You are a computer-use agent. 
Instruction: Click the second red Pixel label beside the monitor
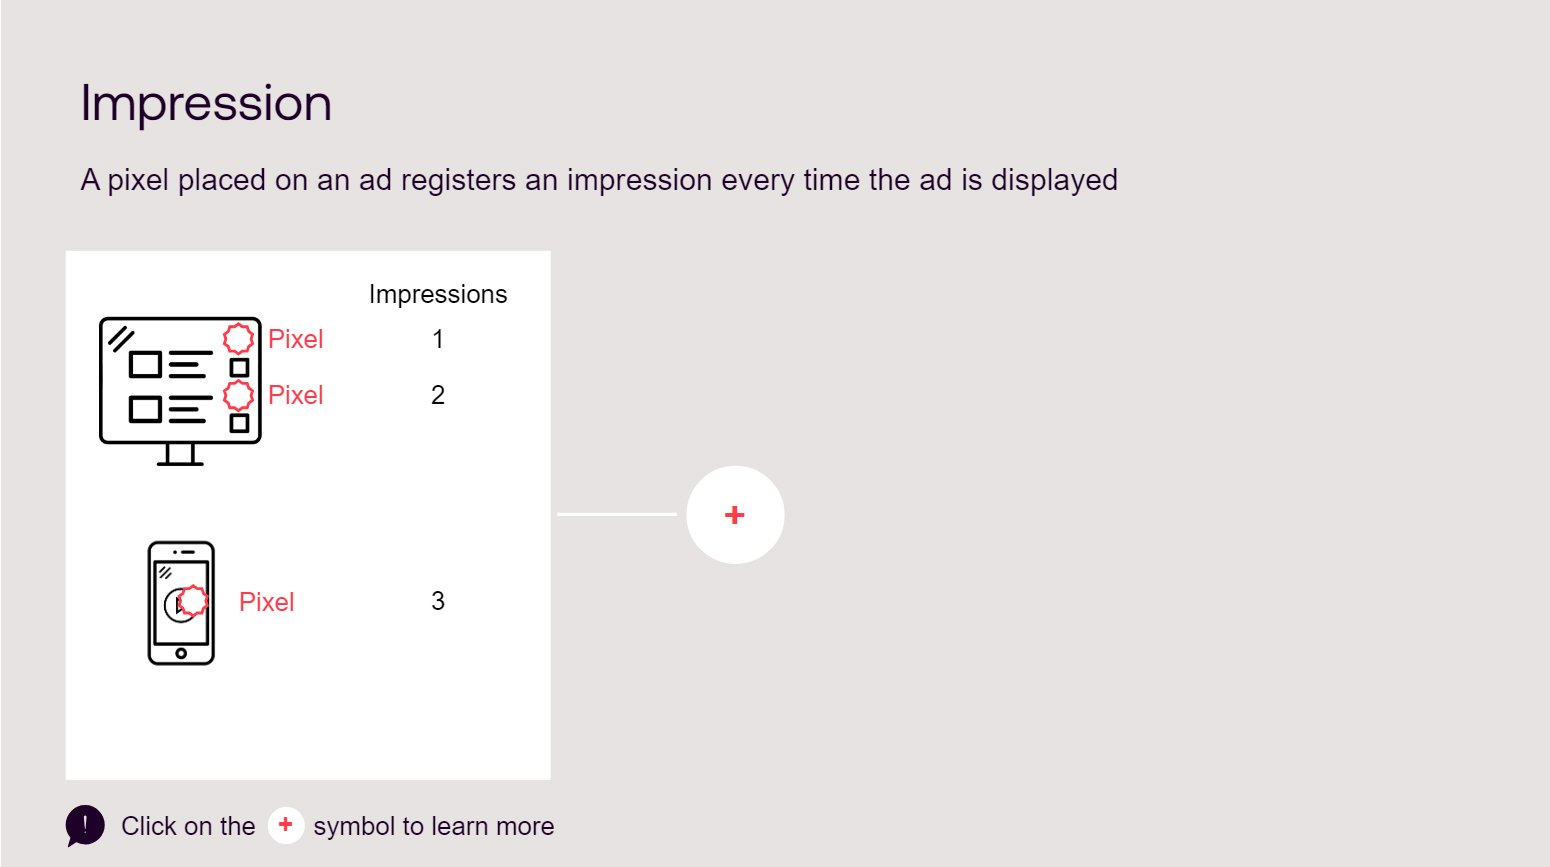pyautogui.click(x=296, y=395)
